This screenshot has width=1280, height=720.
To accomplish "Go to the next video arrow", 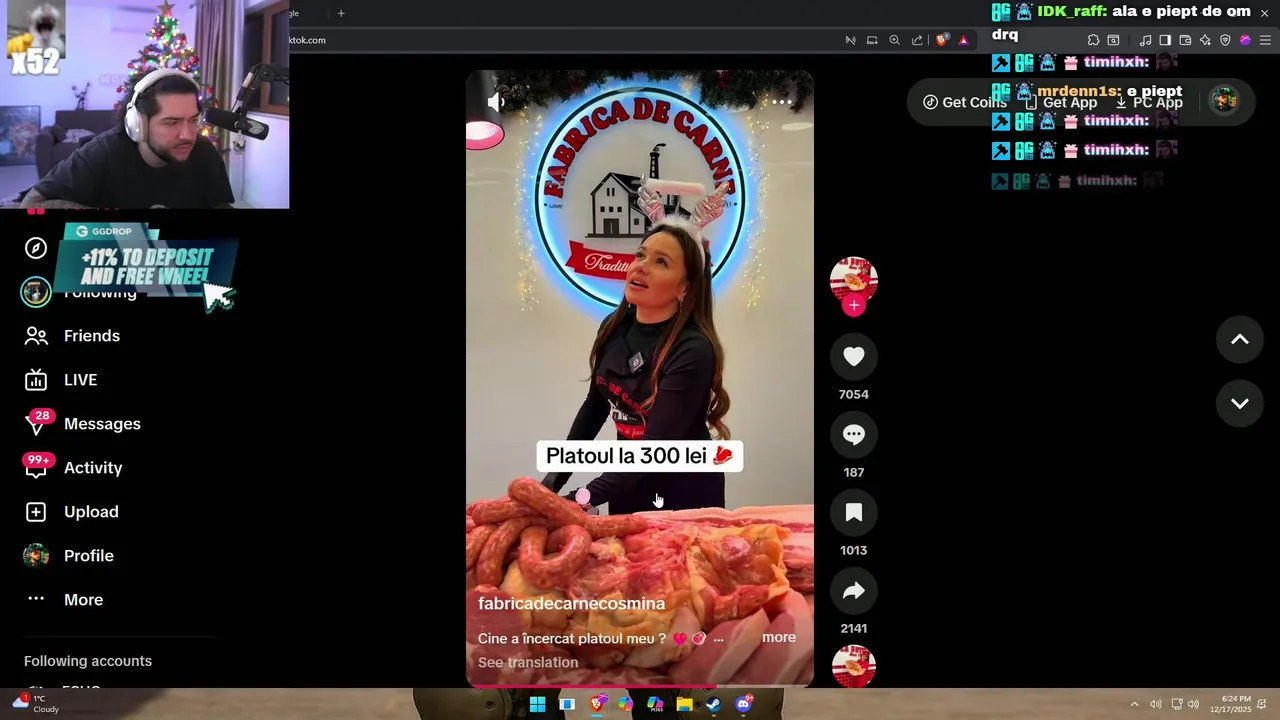I will point(1239,403).
